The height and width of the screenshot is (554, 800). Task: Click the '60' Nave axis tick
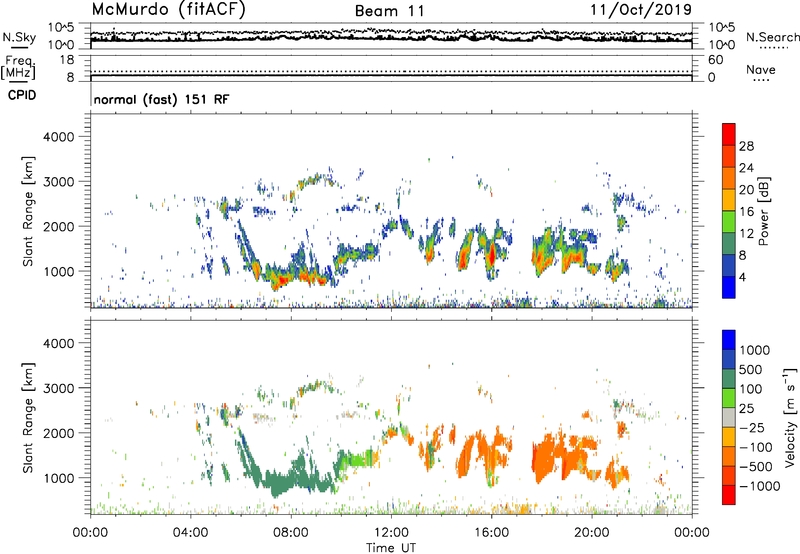pos(715,60)
